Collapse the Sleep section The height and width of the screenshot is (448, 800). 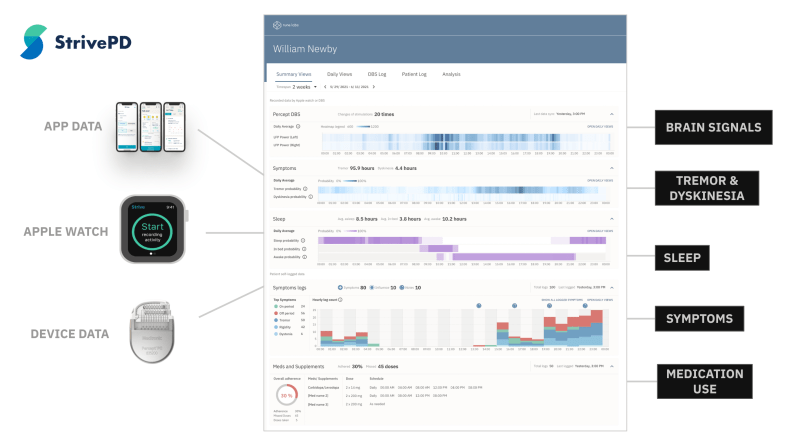pyautogui.click(x=612, y=219)
